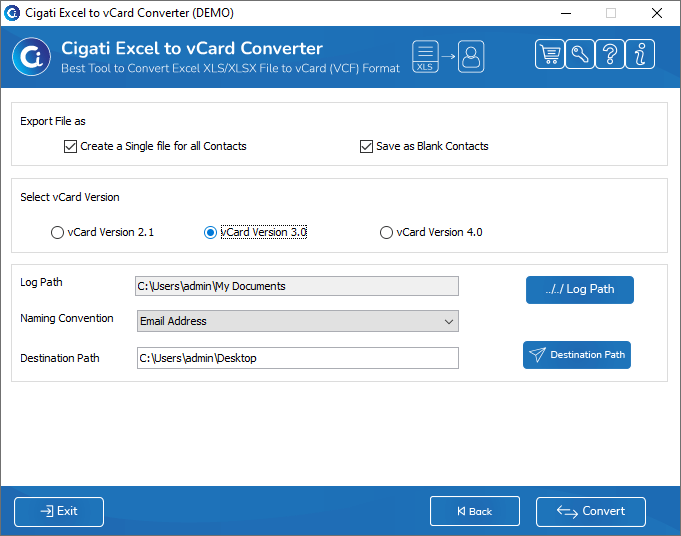Expand the Naming Convention dropdown arrow

coord(449,321)
